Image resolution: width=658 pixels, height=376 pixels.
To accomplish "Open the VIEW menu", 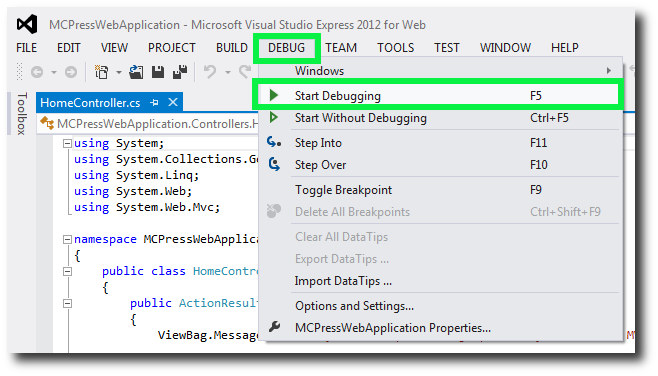I will pos(114,48).
